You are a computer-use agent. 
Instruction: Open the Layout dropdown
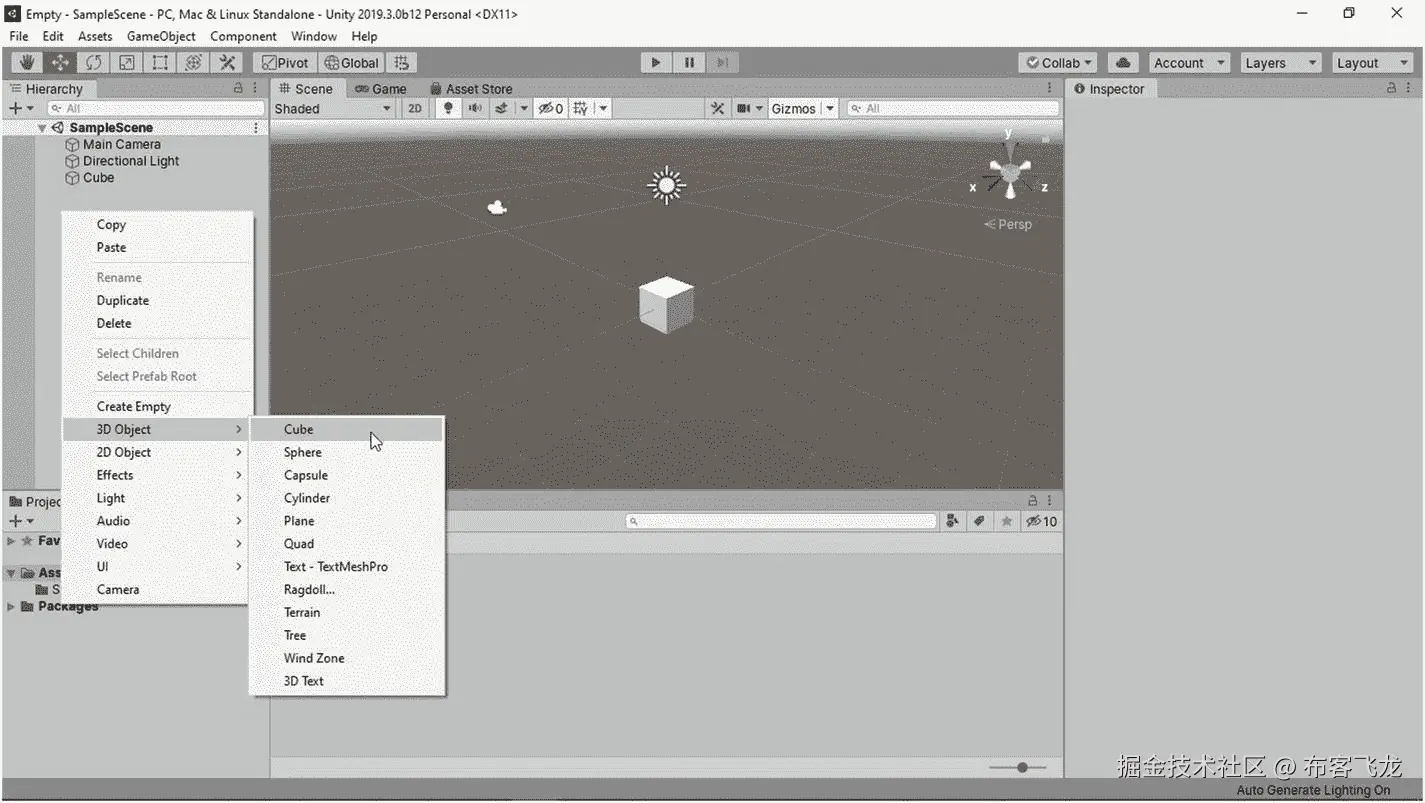tap(1371, 62)
